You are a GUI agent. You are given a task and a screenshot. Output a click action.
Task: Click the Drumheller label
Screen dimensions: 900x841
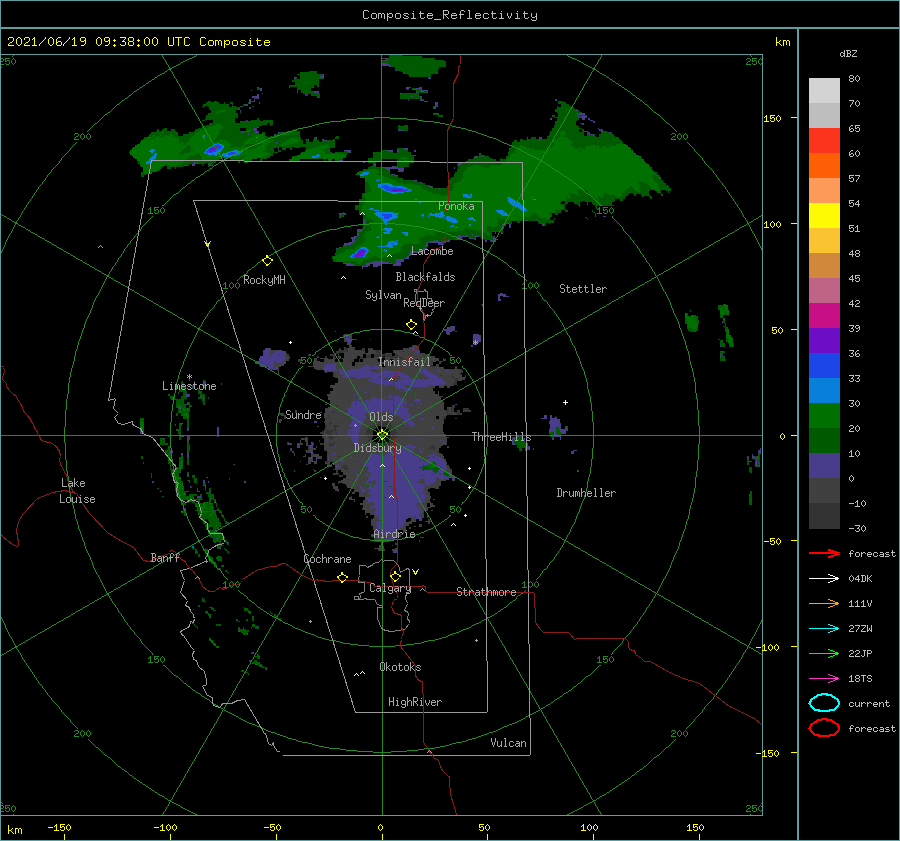coord(586,493)
